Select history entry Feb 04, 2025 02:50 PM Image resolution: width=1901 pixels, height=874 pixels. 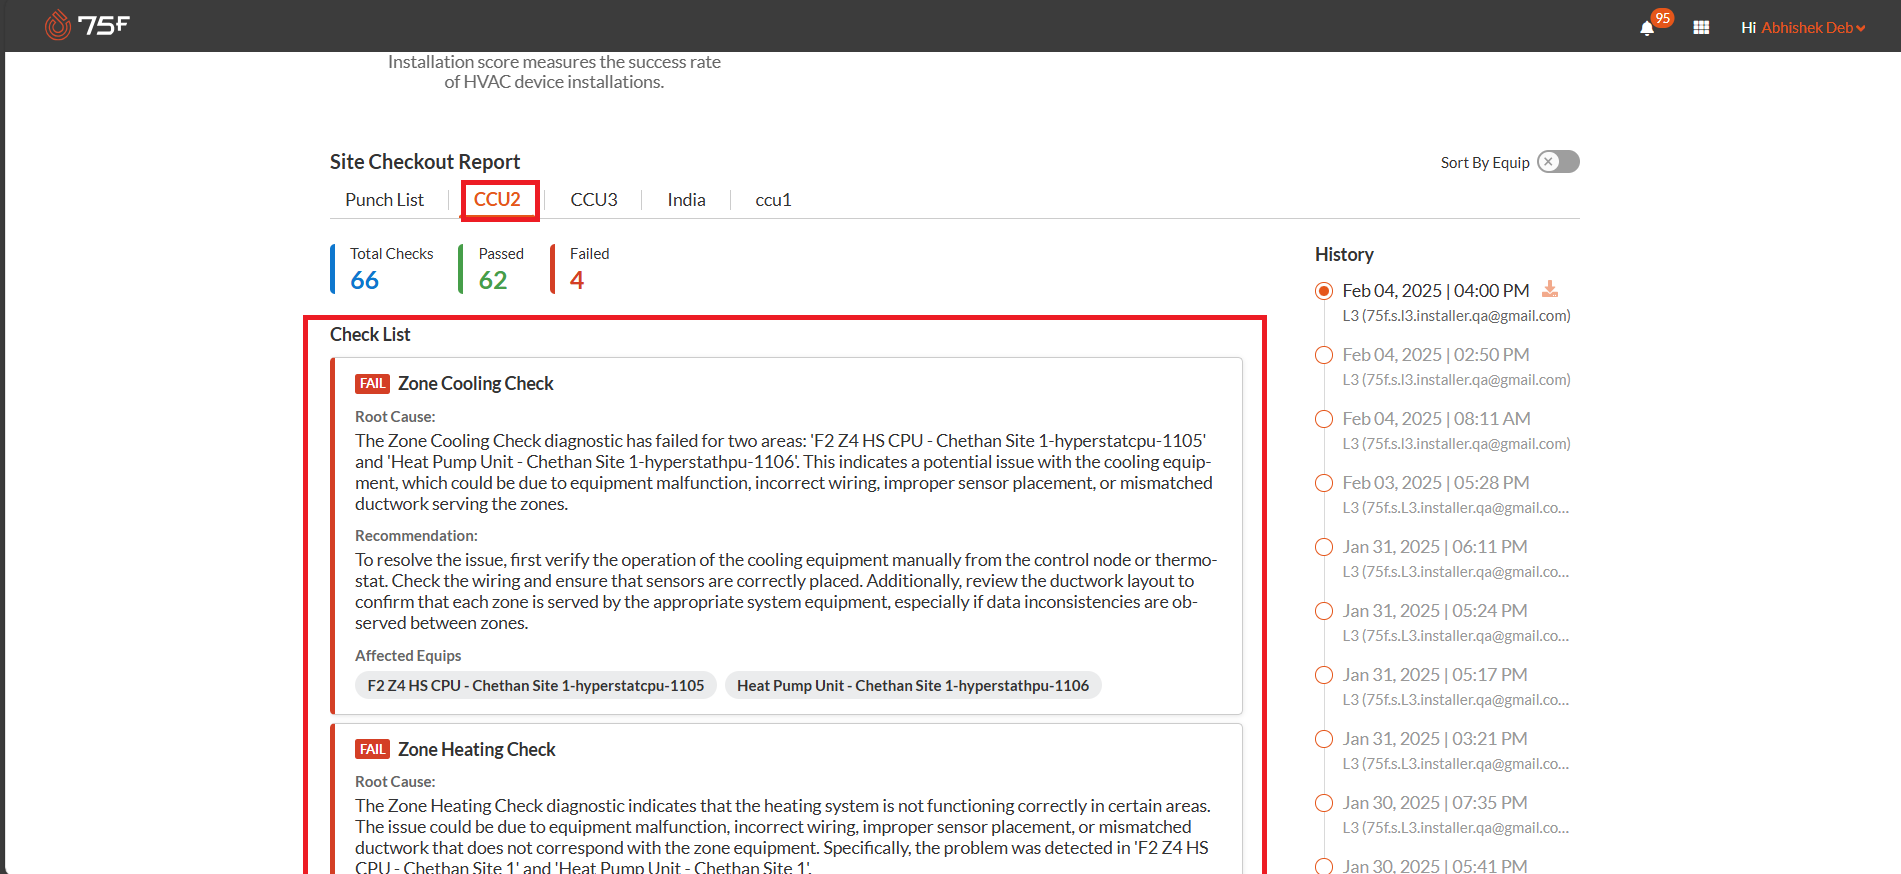pos(1324,355)
